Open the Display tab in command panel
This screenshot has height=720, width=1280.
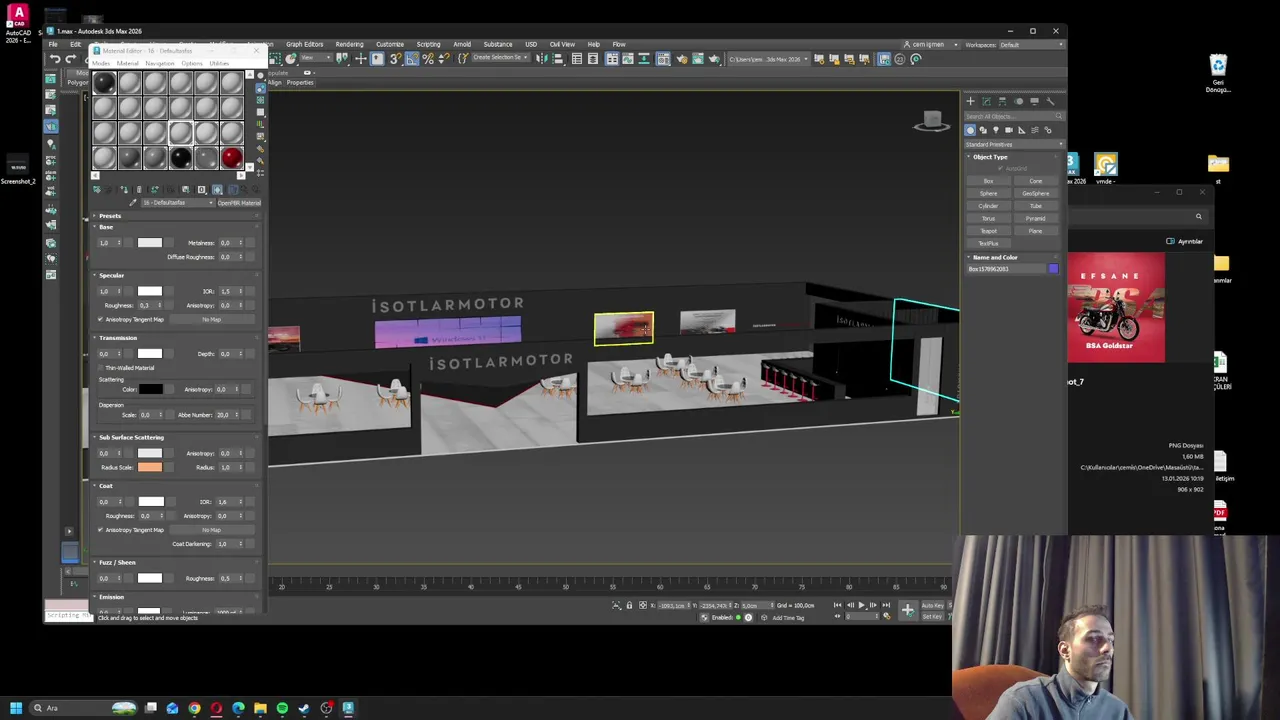(1034, 101)
